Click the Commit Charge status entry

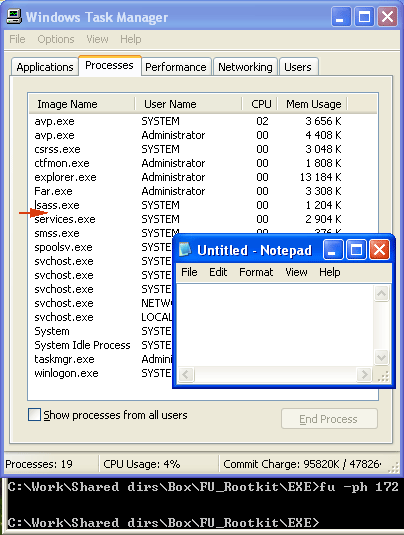[302, 464]
